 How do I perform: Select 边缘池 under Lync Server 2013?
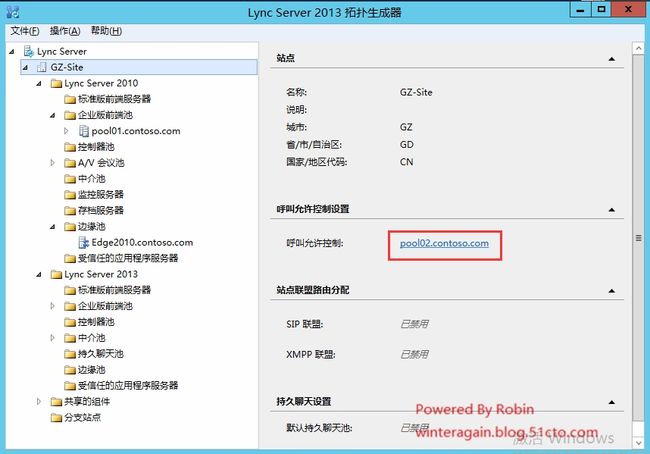coord(92,370)
